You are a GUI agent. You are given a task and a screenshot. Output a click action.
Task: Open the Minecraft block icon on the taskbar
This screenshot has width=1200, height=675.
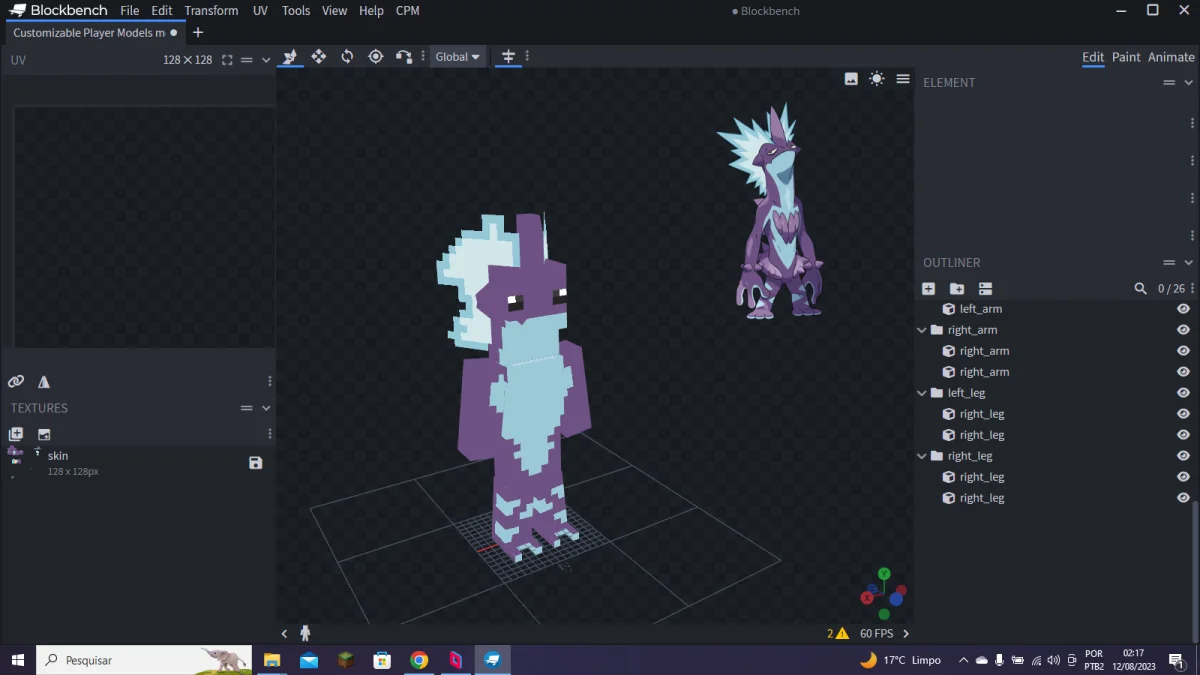coord(345,660)
